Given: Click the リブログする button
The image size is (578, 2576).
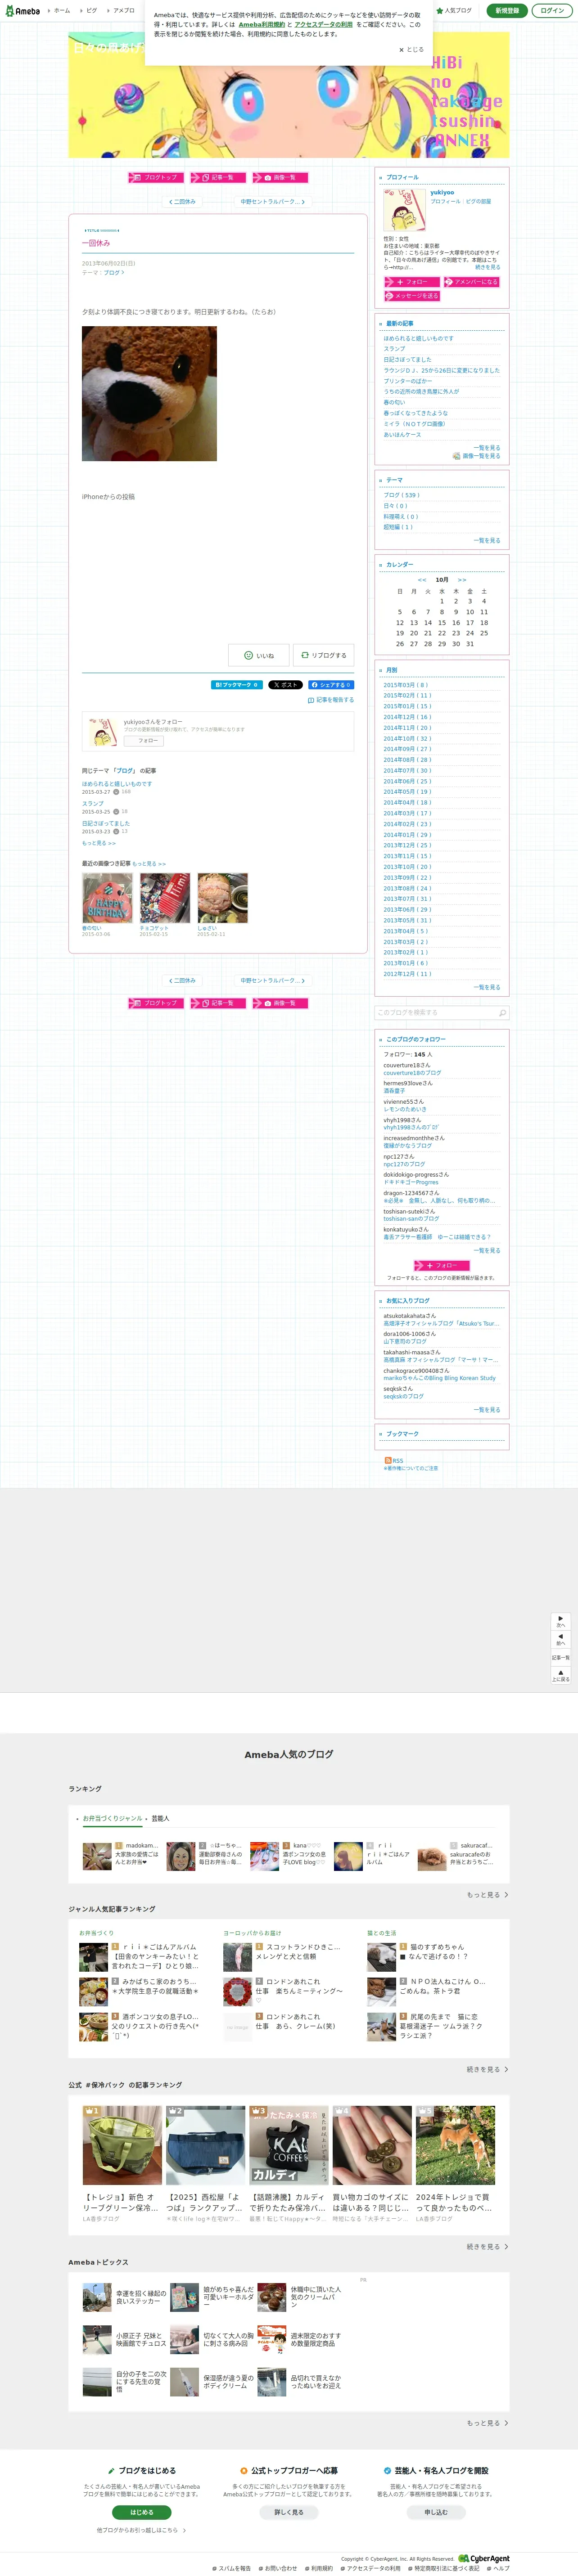Looking at the screenshot, I should [323, 655].
